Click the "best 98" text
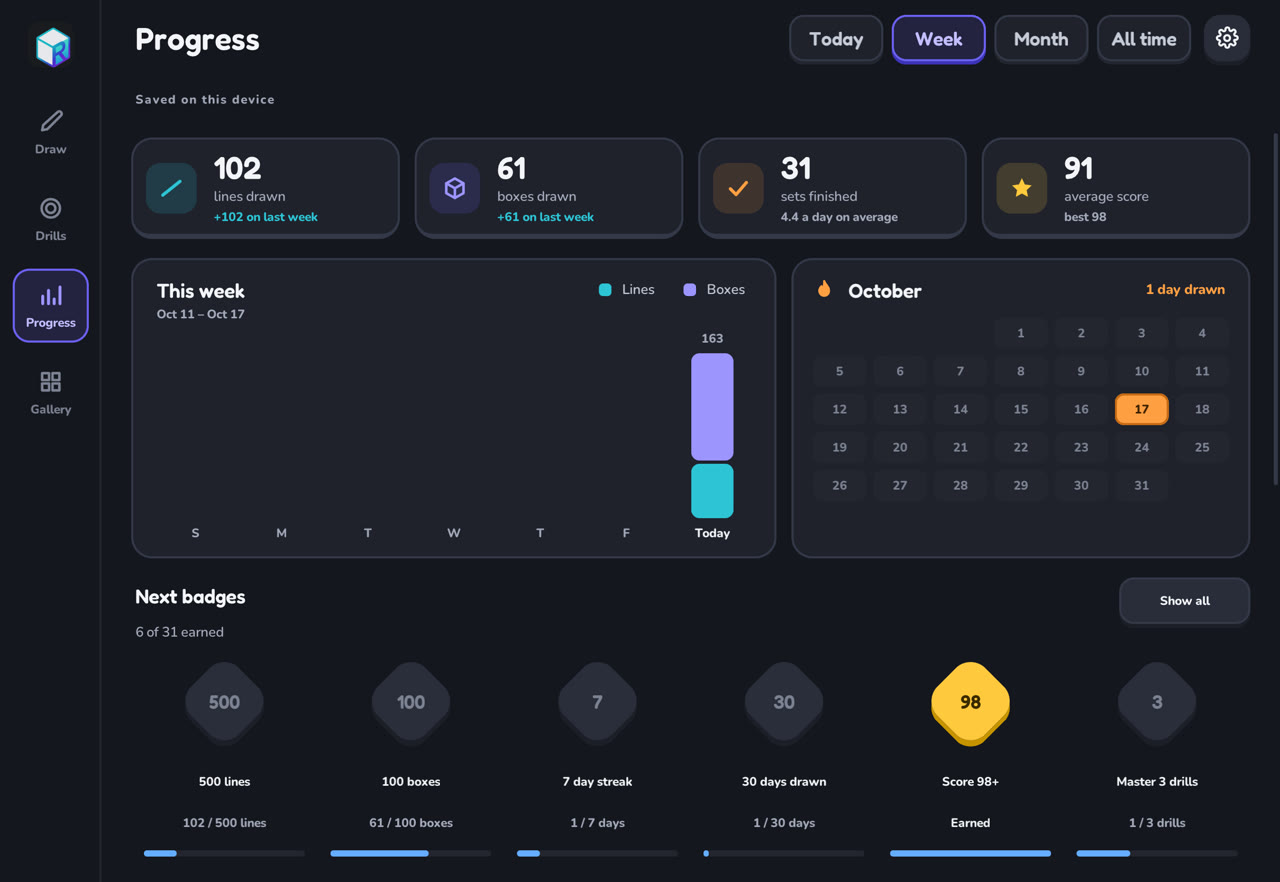Screen dimensions: 1280x882 1085,217
